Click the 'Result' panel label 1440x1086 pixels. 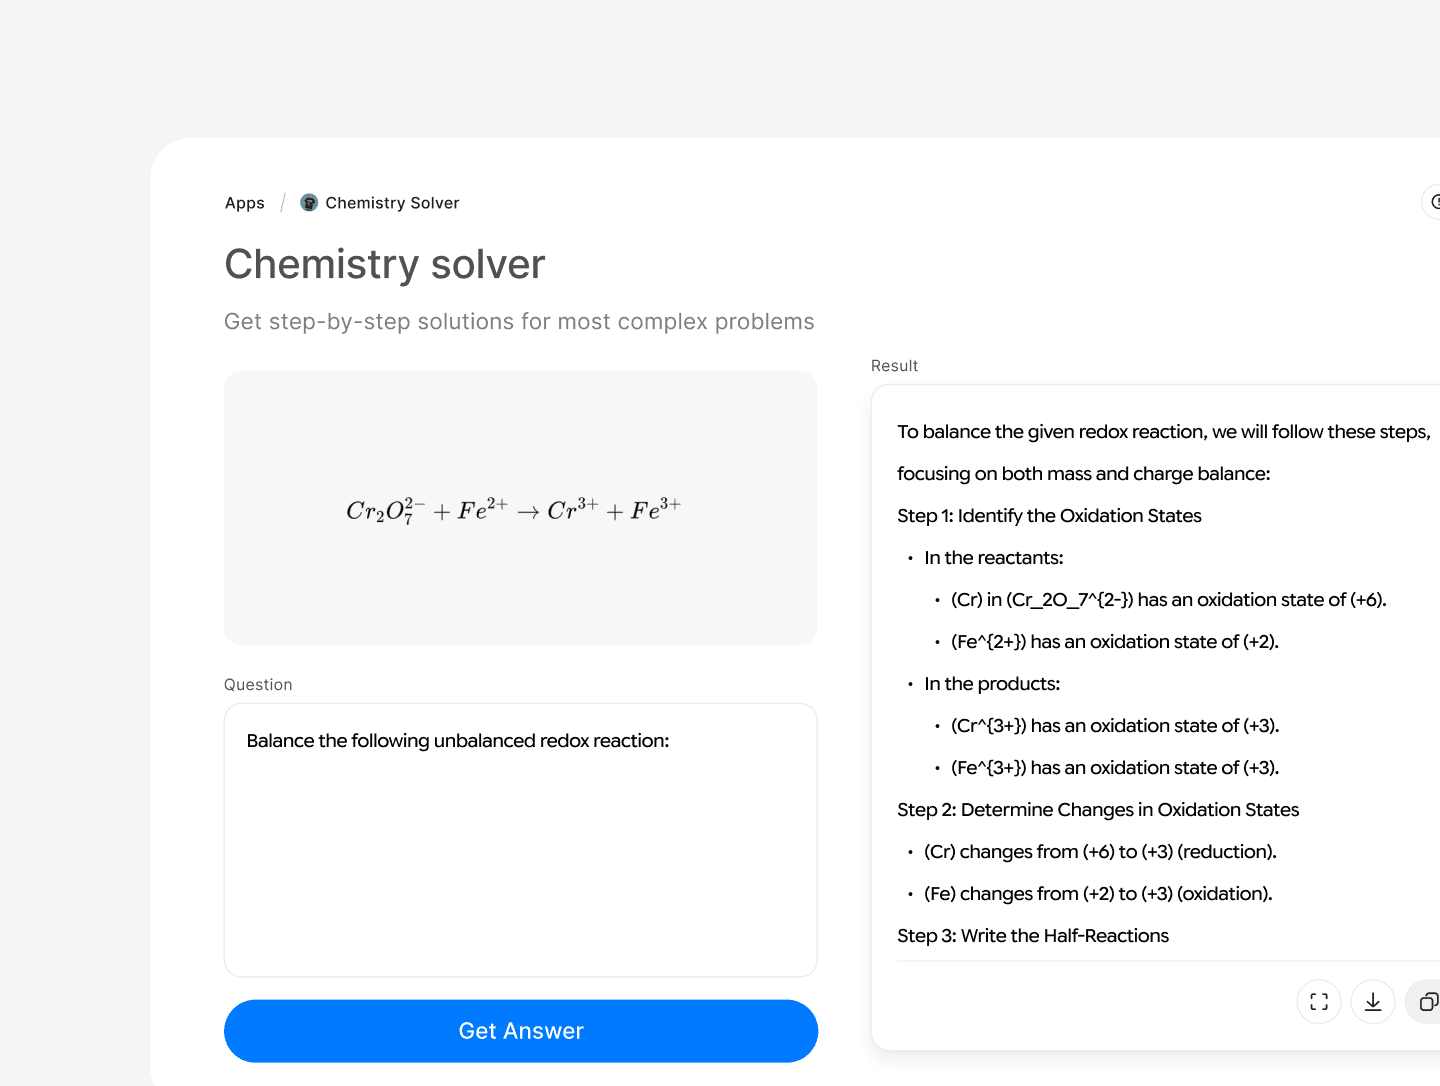point(894,366)
